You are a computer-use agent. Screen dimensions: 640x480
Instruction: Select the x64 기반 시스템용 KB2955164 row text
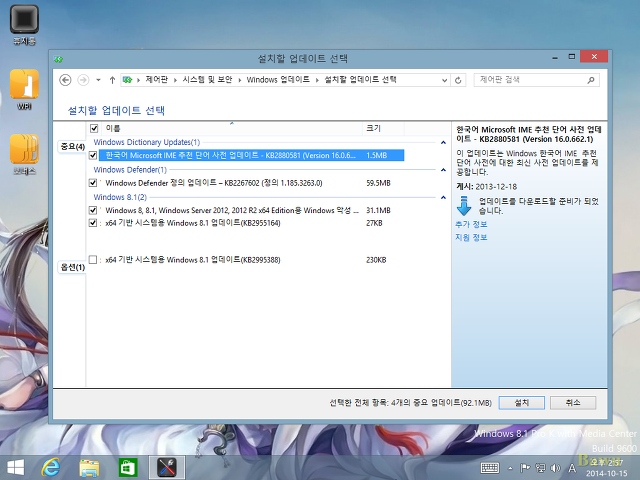click(193, 223)
